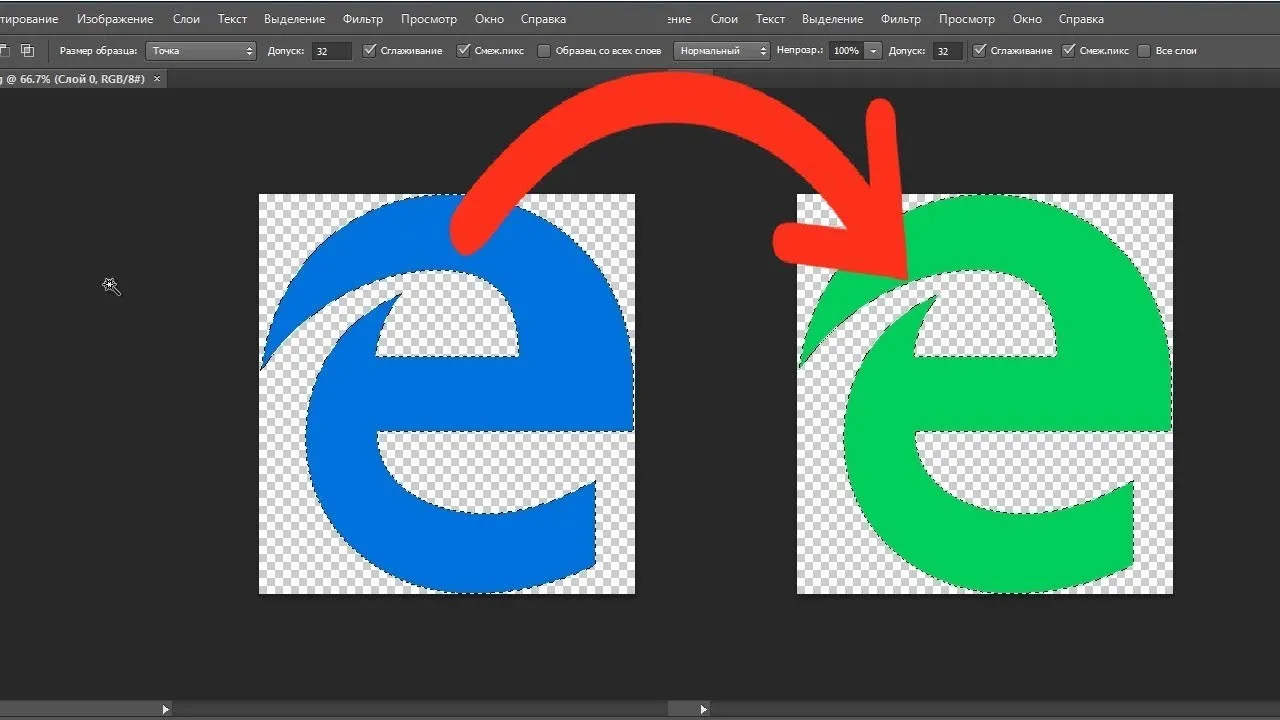Click scroll-right arrow under green-logo window
Viewport: 1280px width, 720px height.
(x=704, y=709)
